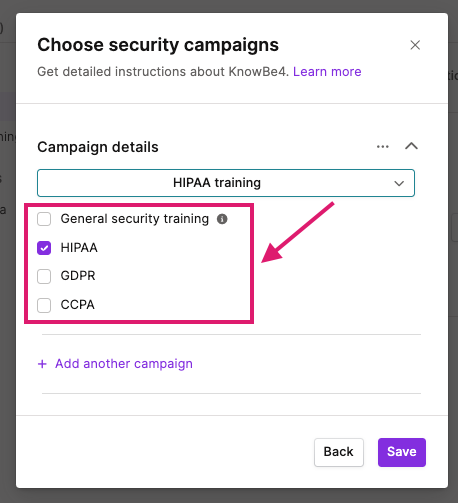This screenshot has width=458, height=503.
Task: Click the Campaign details heading
Action: (98, 147)
